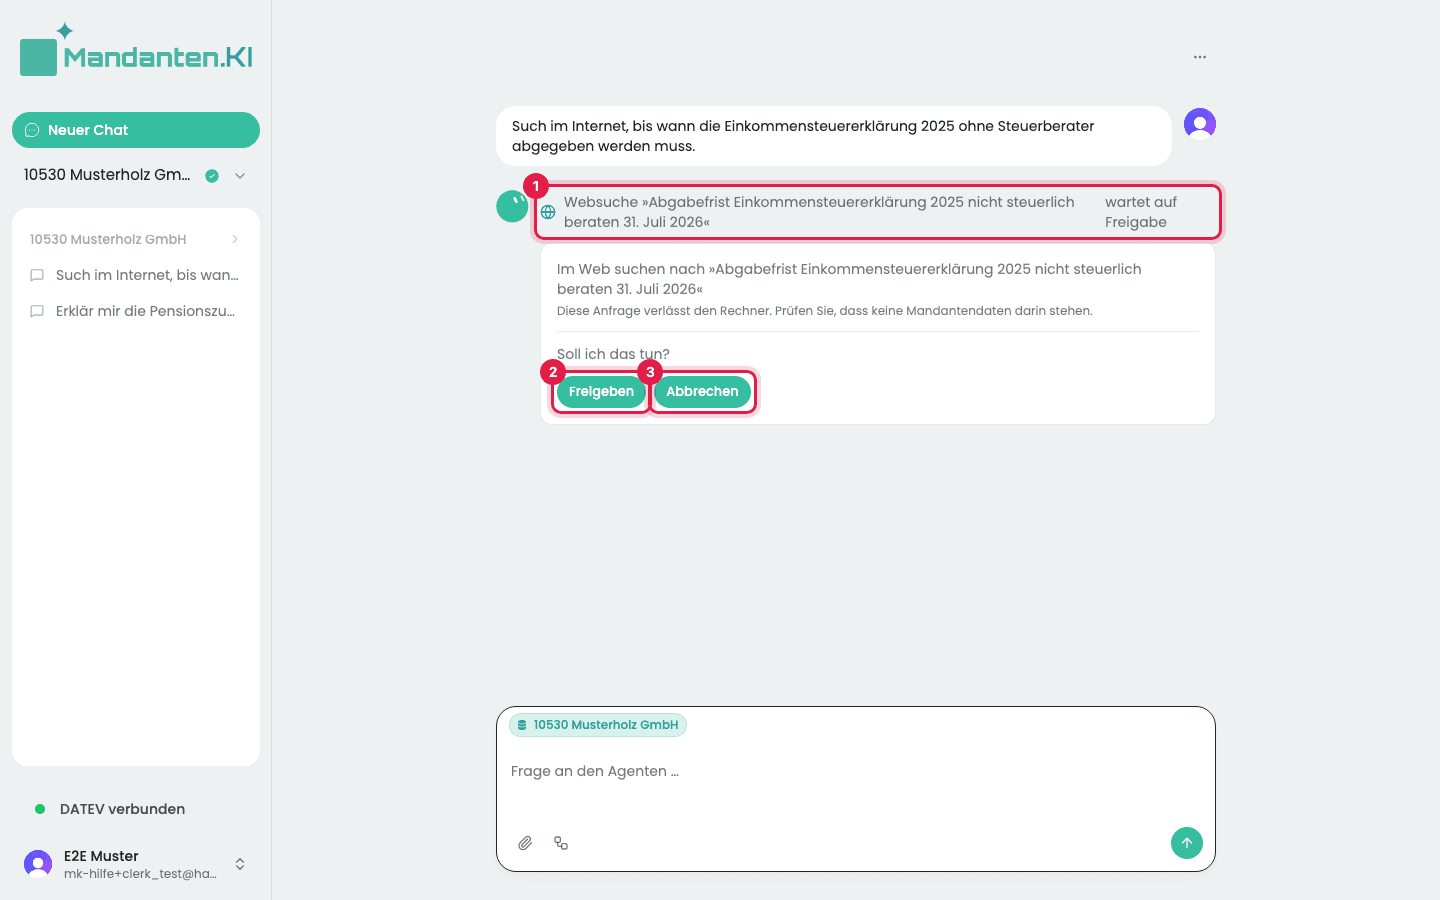Open the three-dots chat options menu
The width and height of the screenshot is (1440, 900).
tap(1200, 57)
